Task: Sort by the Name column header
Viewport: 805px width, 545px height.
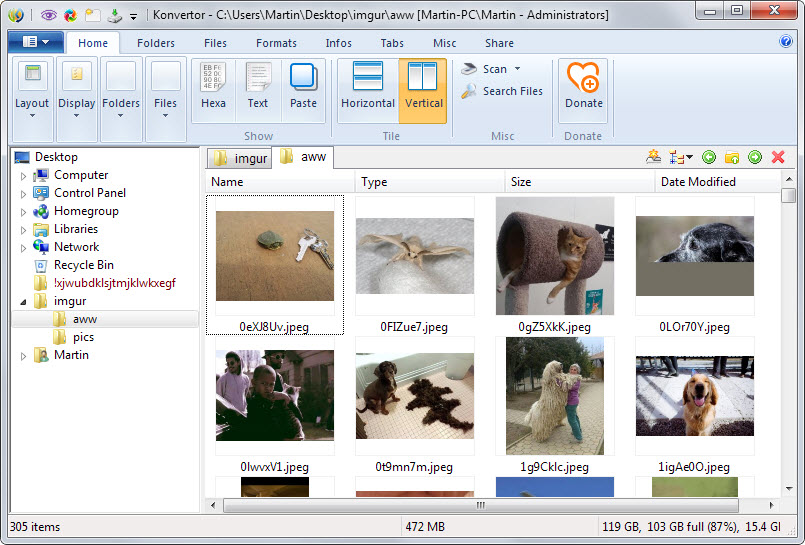Action: coord(280,182)
